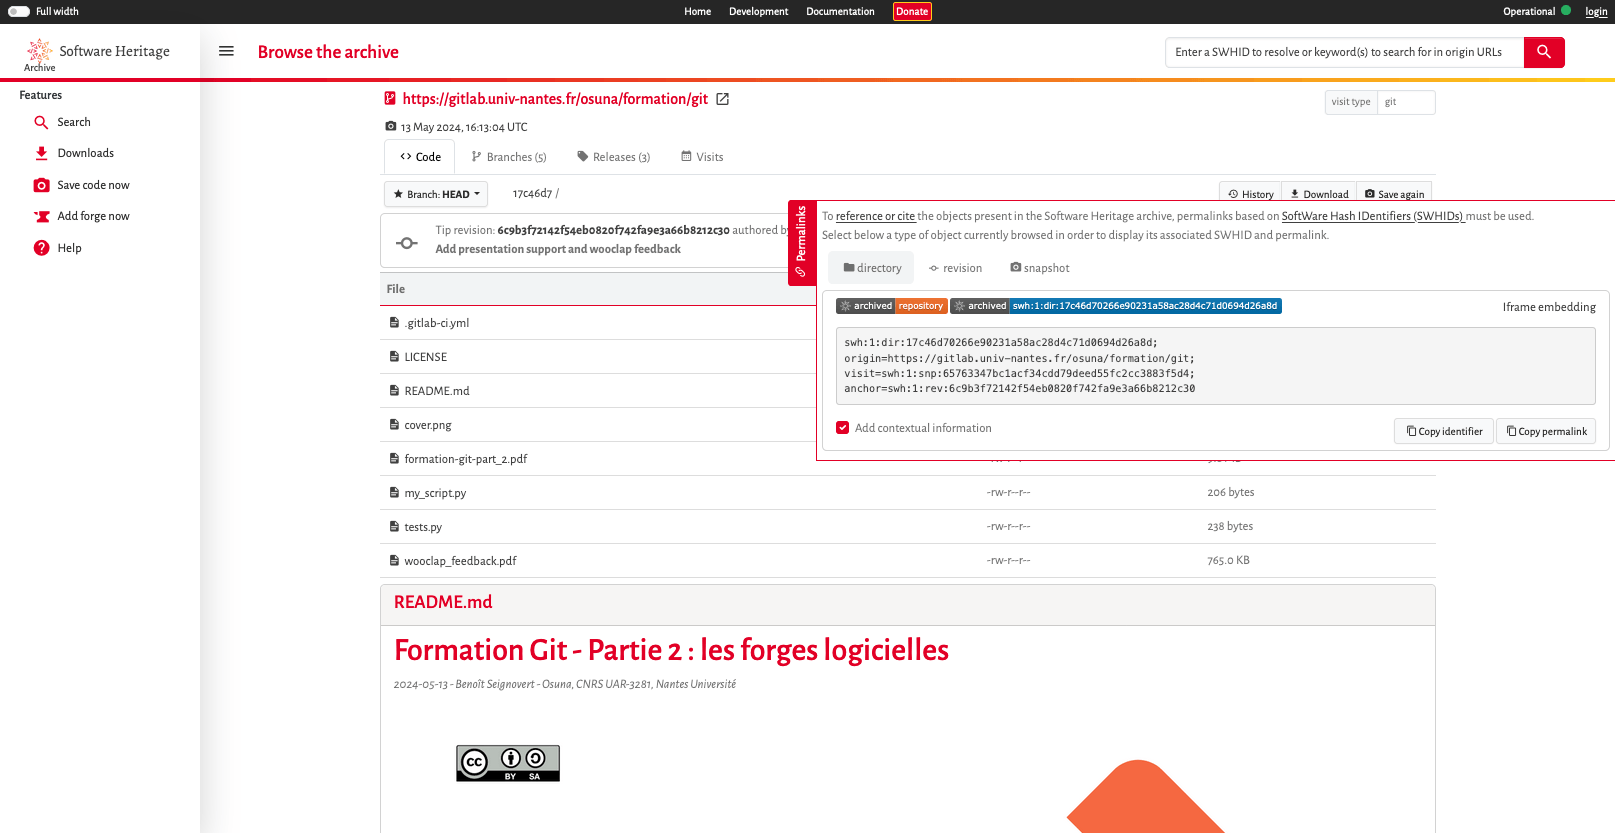Image resolution: width=1616 pixels, height=833 pixels.
Task: Open the Development menu item
Action: (x=758, y=12)
